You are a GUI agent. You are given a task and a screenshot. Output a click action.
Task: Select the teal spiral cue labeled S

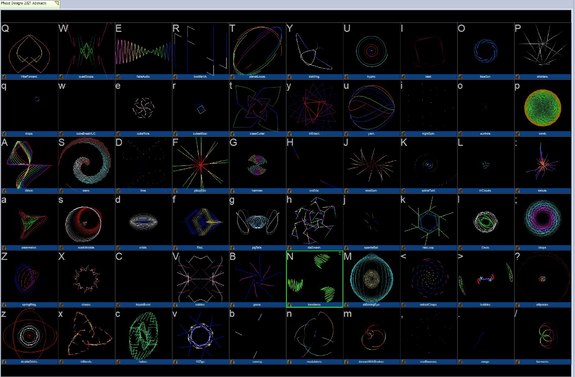[x=86, y=163]
